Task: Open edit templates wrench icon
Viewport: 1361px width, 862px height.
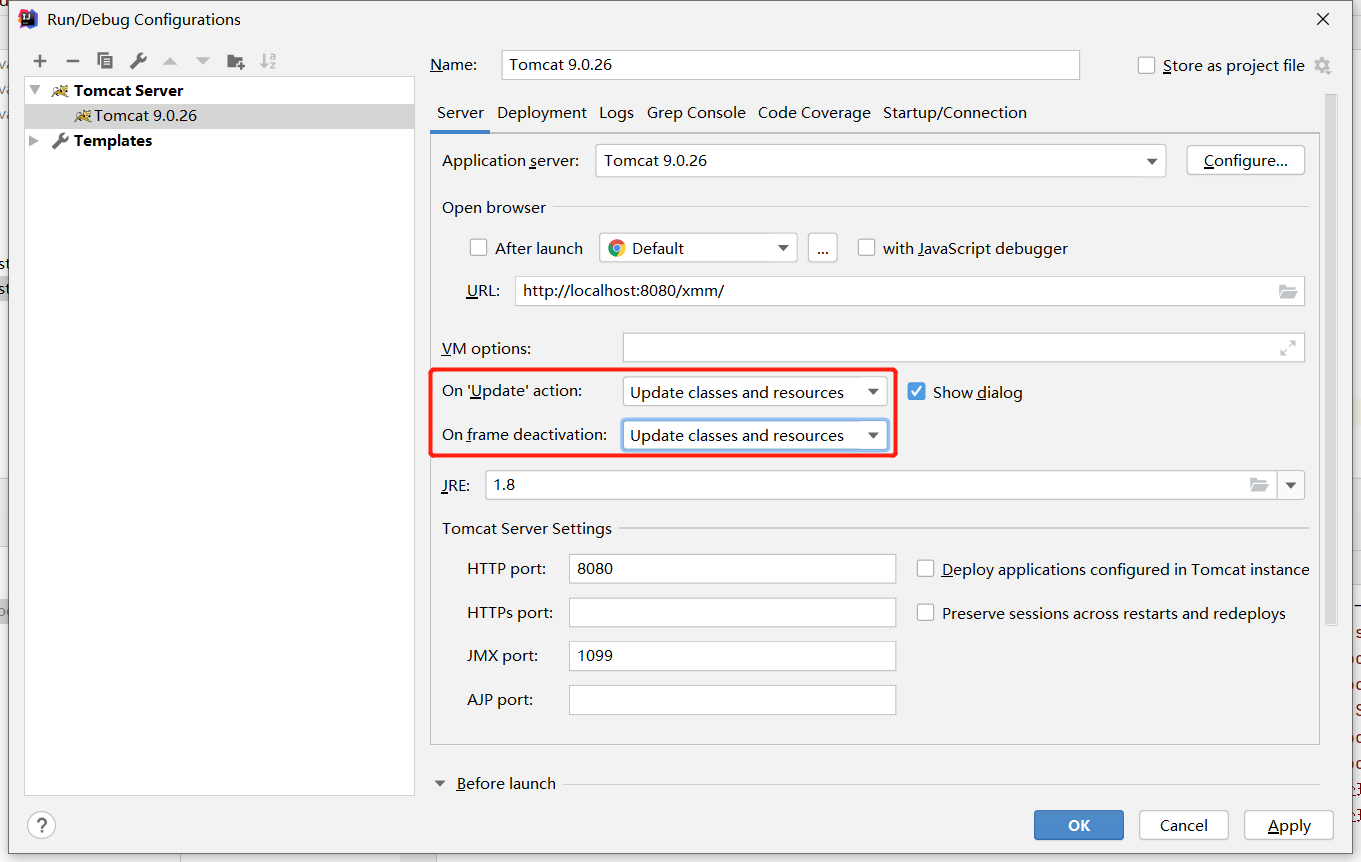Action: coord(138,61)
